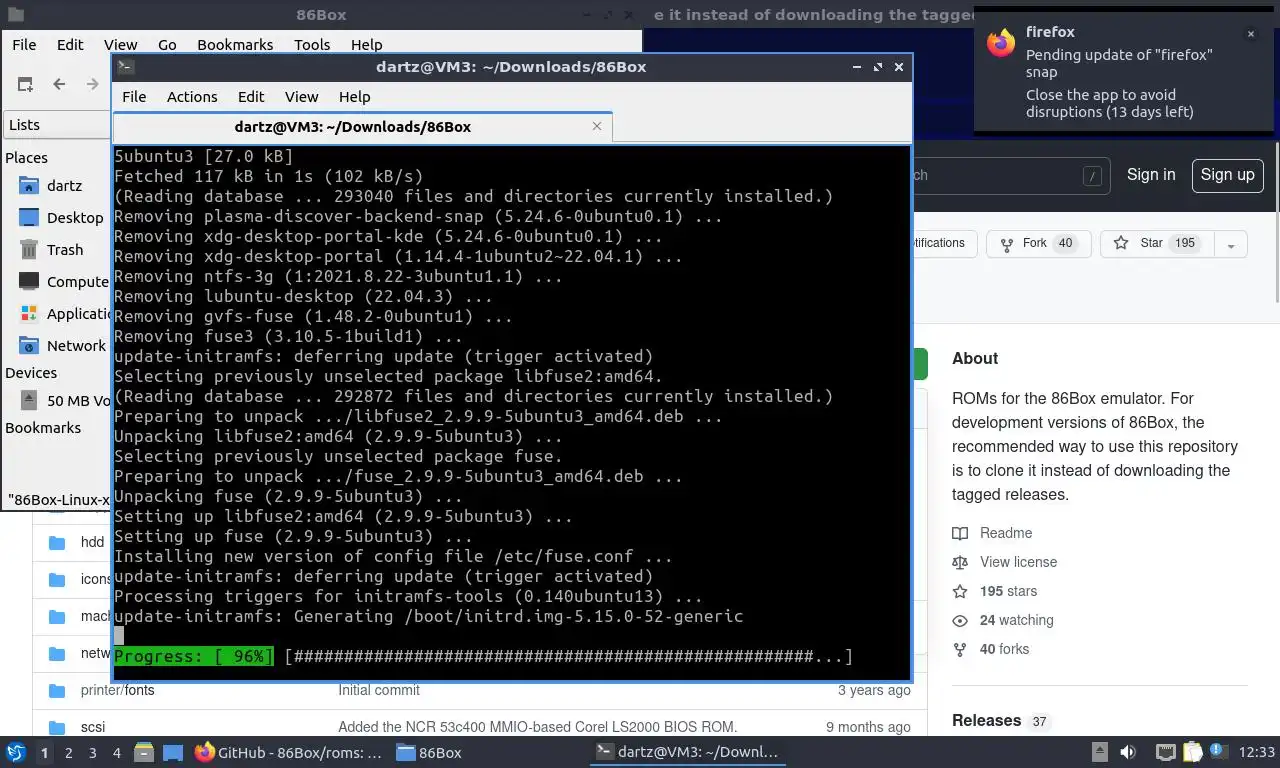Click folder icon beside scsi
The width and height of the screenshot is (1280, 768).
click(x=57, y=727)
